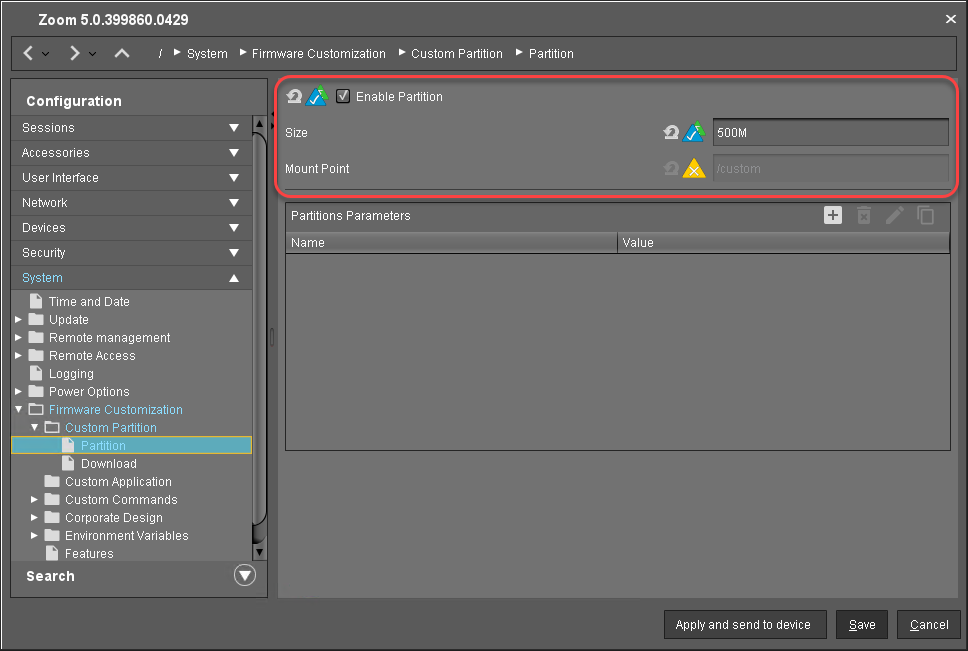This screenshot has width=968, height=651.
Task: Collapse the Firmware Customization tree node
Action: click(19, 410)
